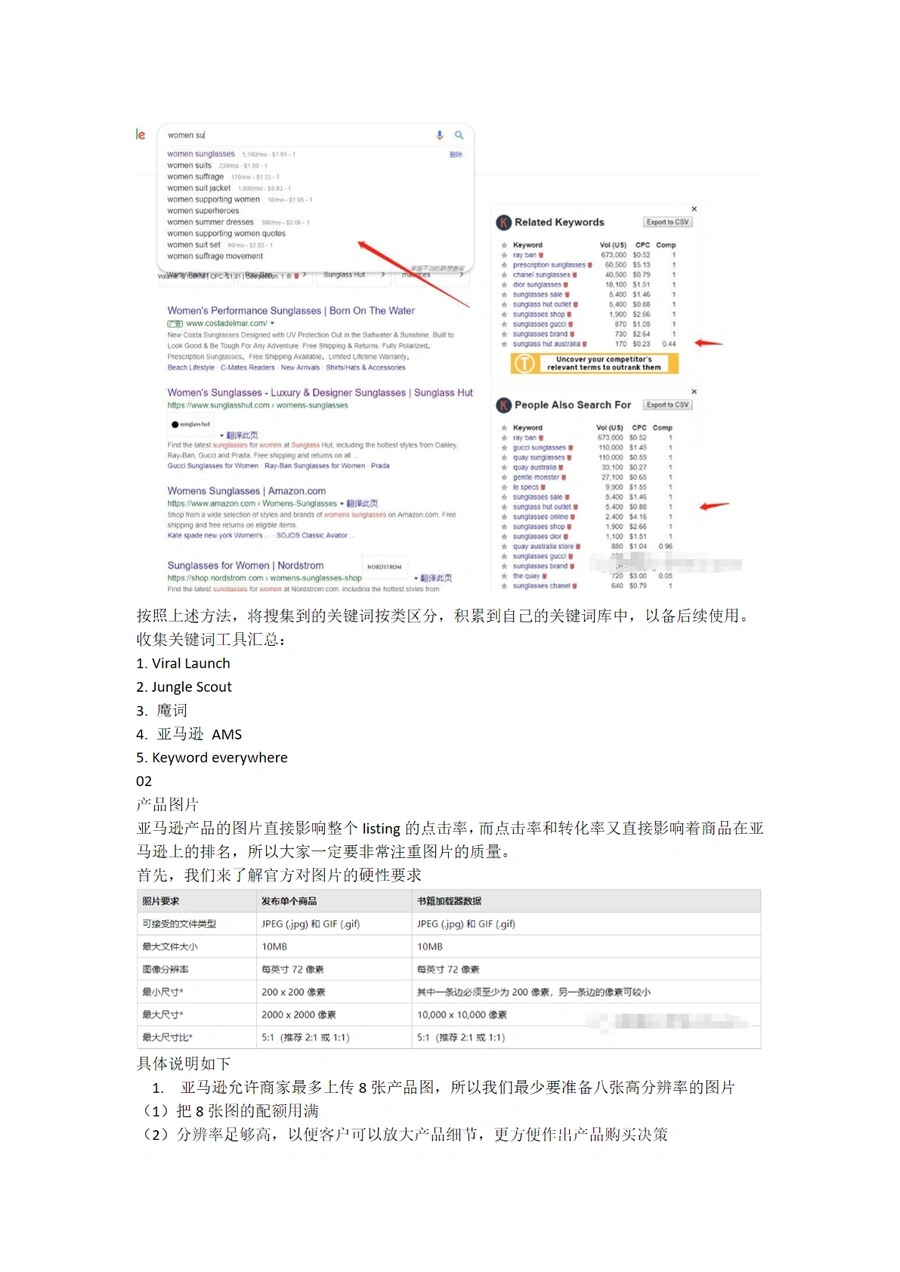Viewport: 900px width, 1272px height.
Task: Star the quay australia store keyword
Action: 505,546
